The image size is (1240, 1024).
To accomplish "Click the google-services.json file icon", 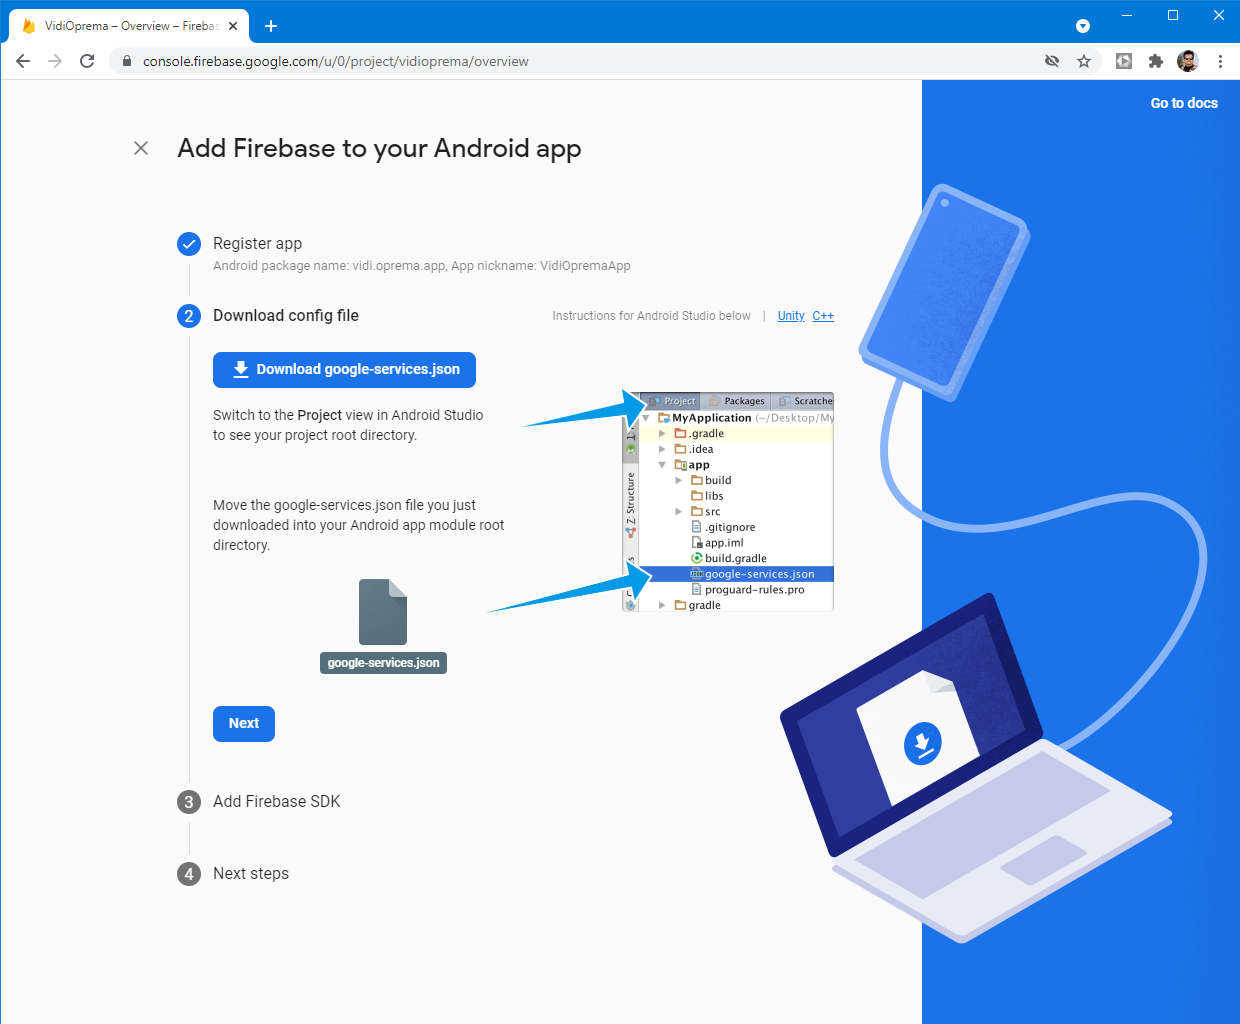I will pyautogui.click(x=383, y=612).
